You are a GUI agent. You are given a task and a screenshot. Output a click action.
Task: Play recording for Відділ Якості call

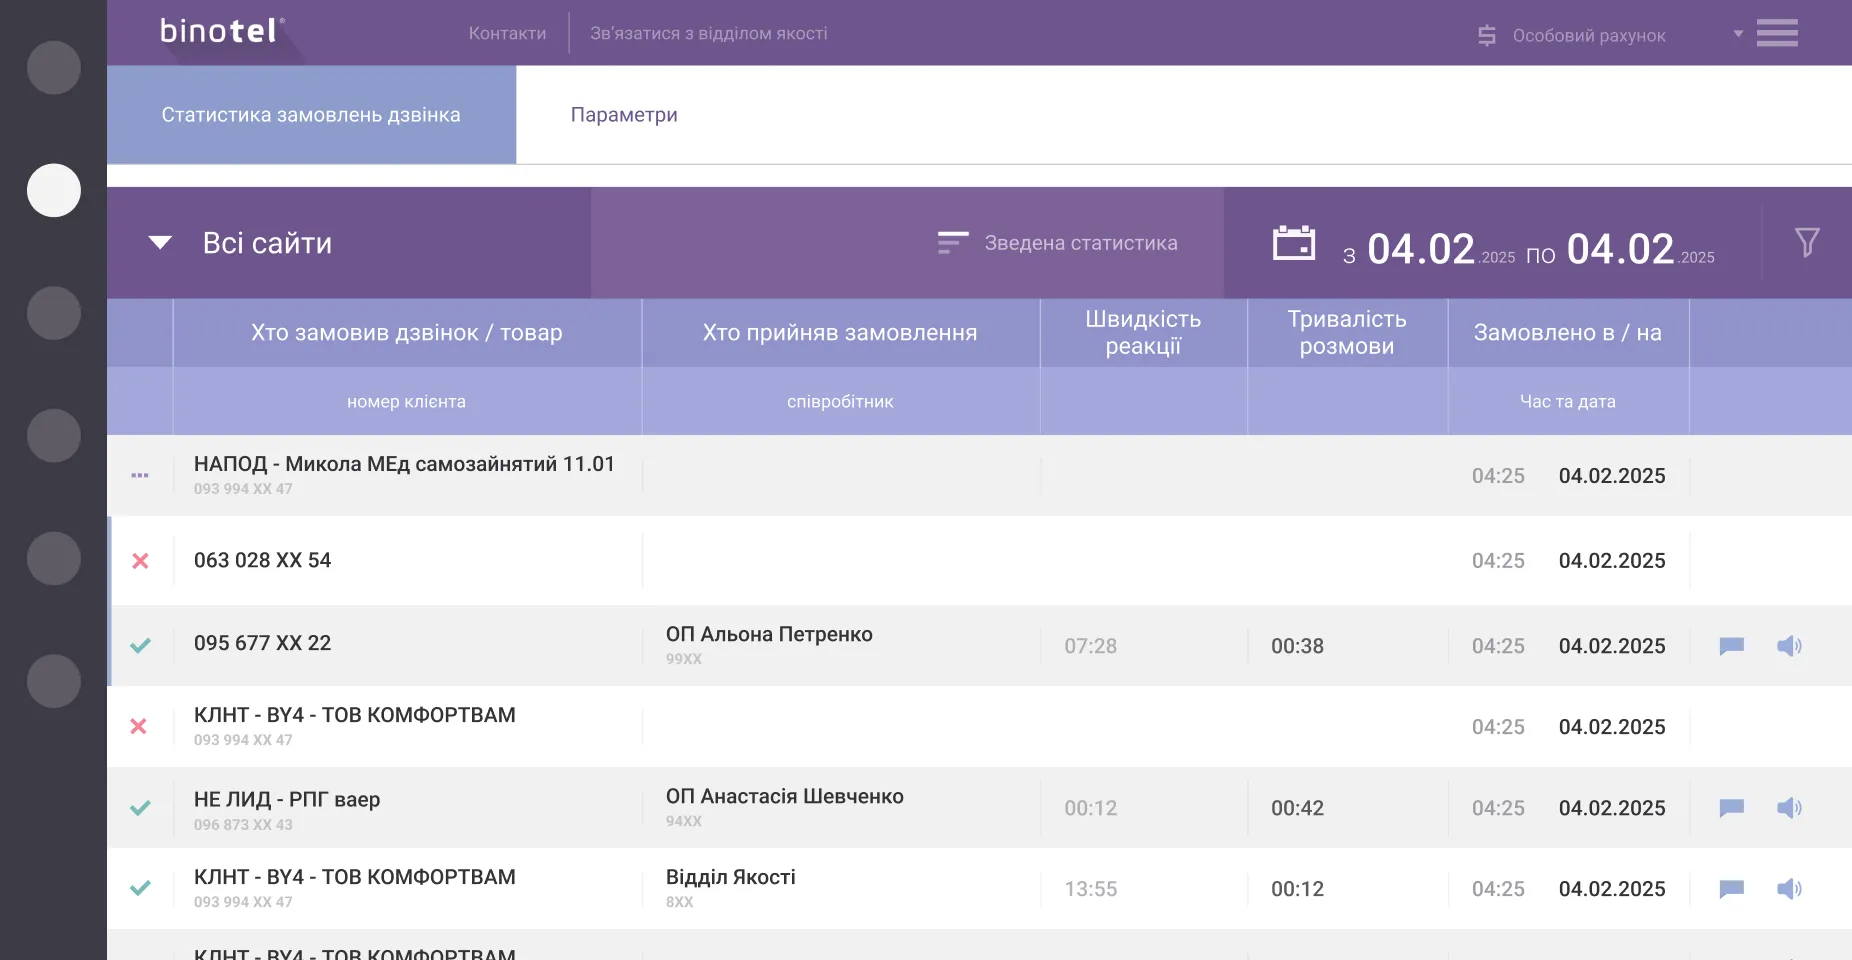tap(1788, 889)
